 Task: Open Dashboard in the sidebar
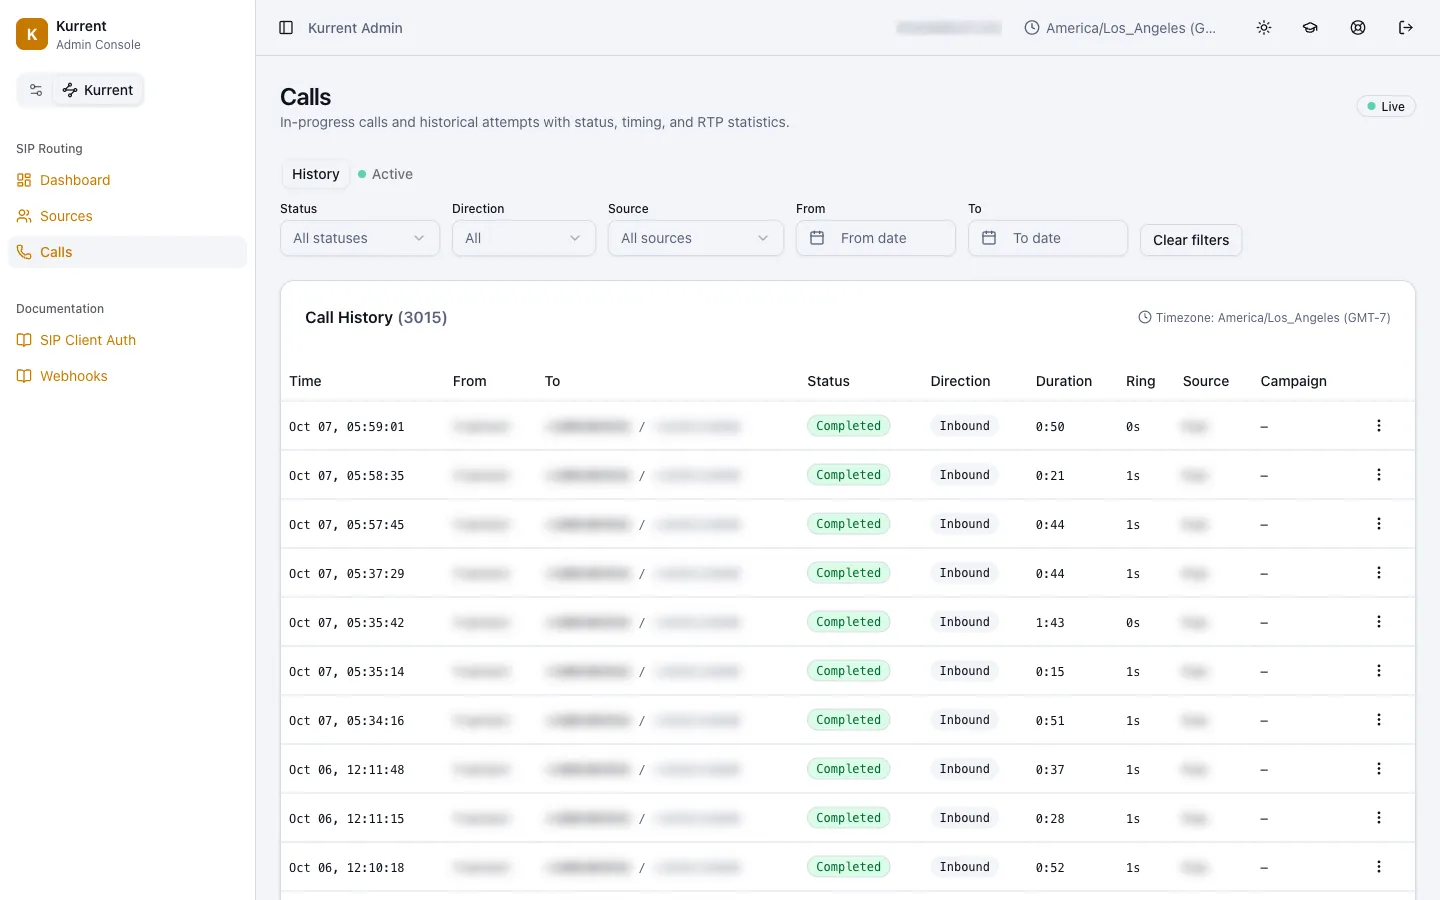(x=127, y=180)
